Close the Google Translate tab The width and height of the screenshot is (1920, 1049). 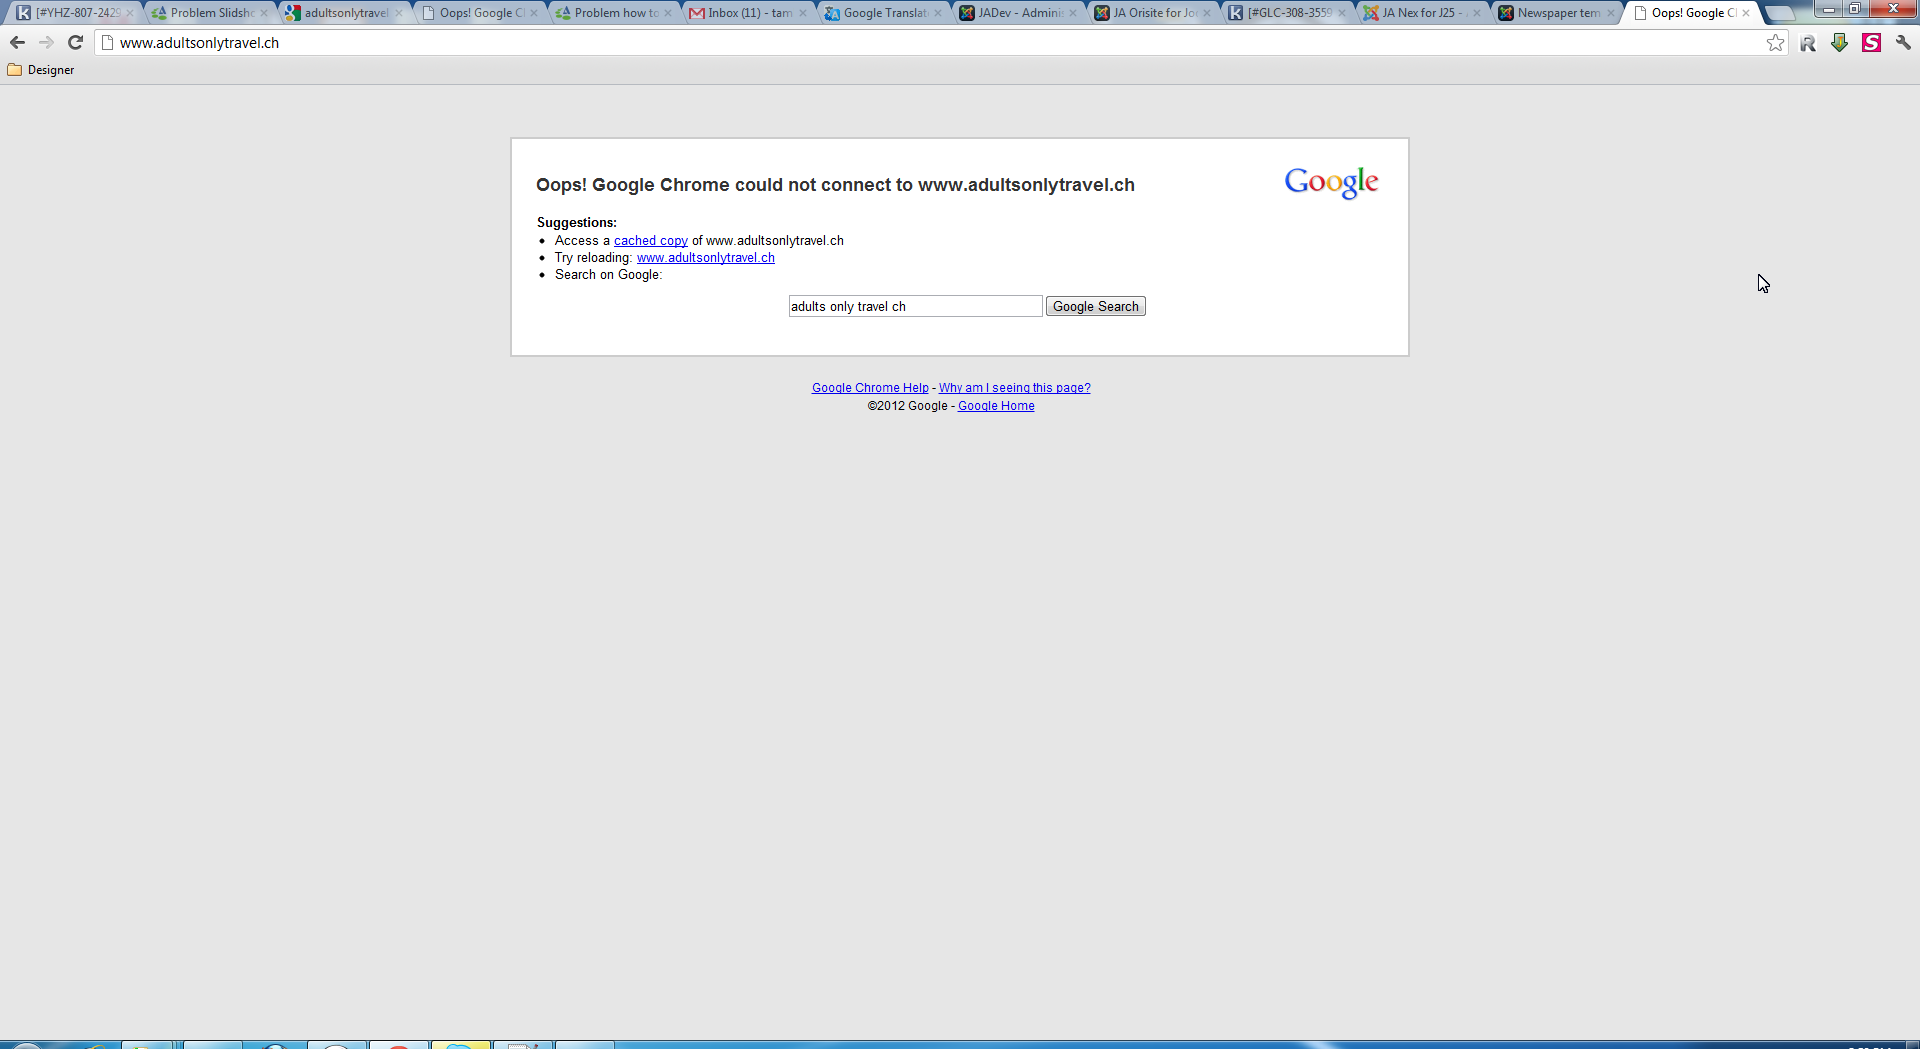938,13
